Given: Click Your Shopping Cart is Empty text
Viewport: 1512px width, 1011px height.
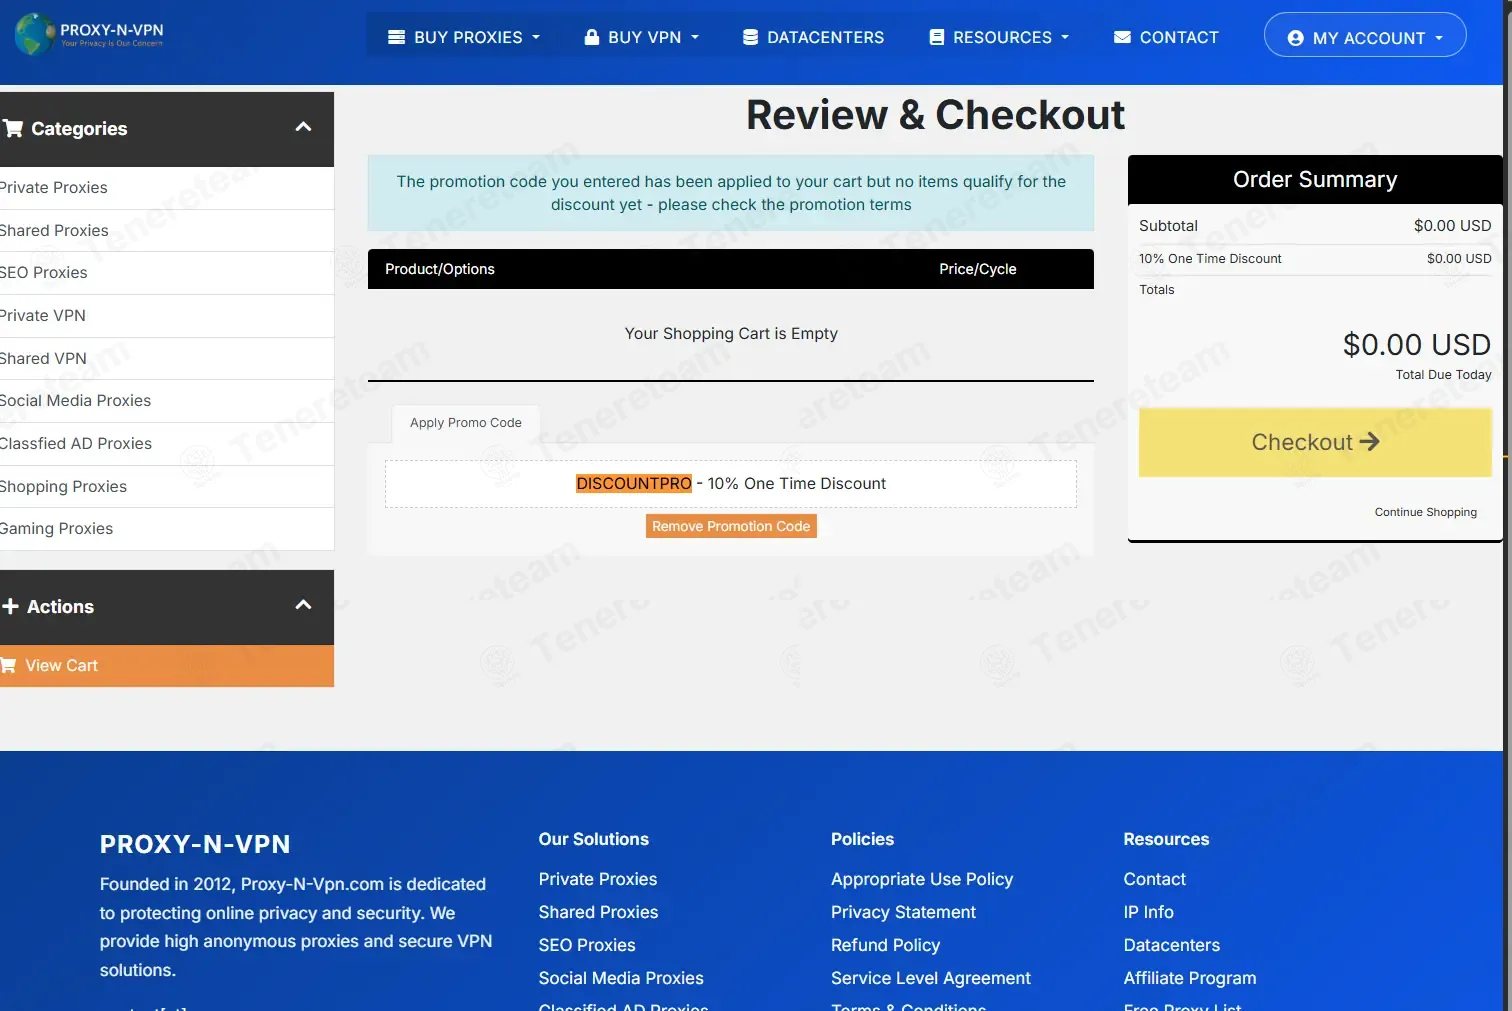Looking at the screenshot, I should pyautogui.click(x=731, y=334).
